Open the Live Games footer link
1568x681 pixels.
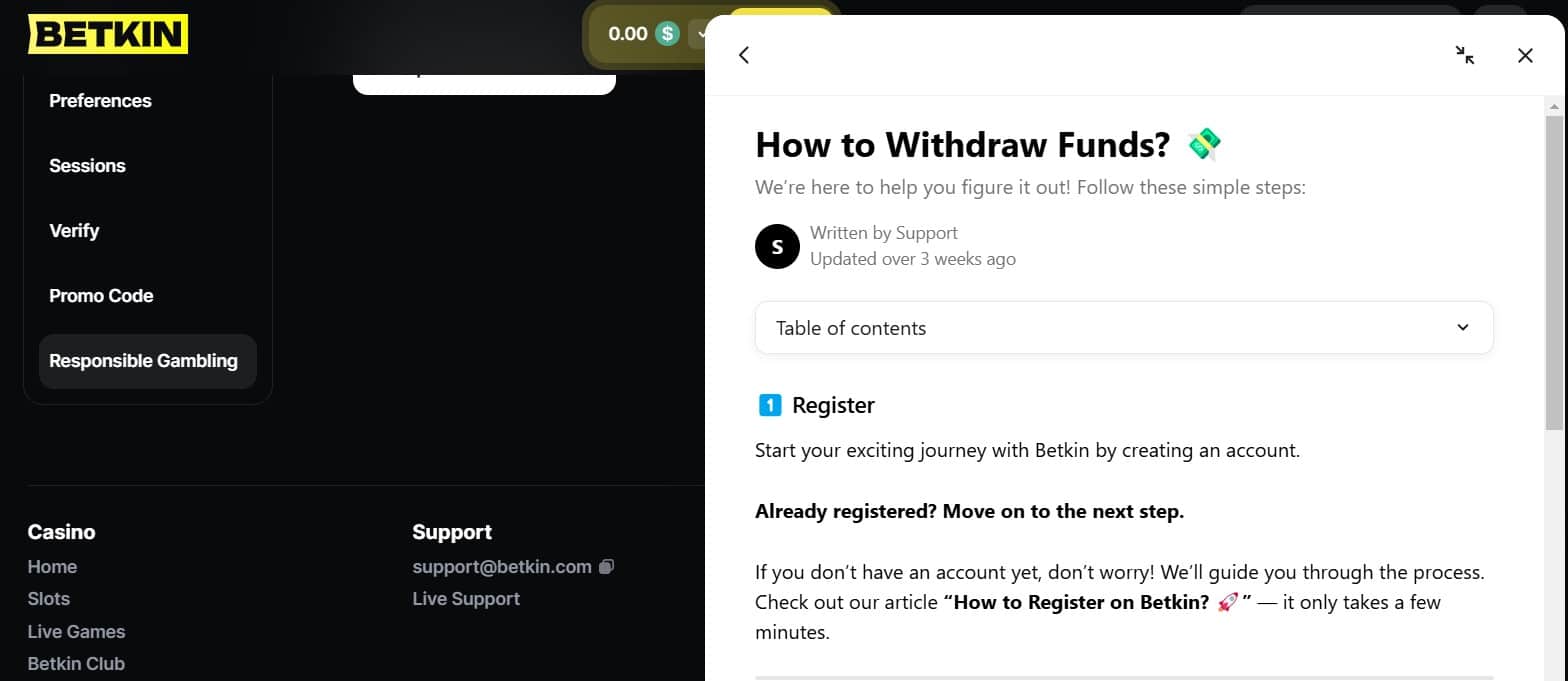point(76,632)
